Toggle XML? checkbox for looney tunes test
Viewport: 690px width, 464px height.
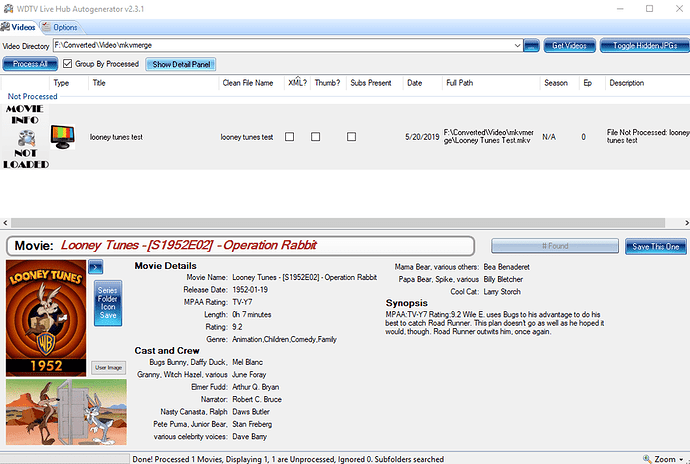click(x=290, y=137)
